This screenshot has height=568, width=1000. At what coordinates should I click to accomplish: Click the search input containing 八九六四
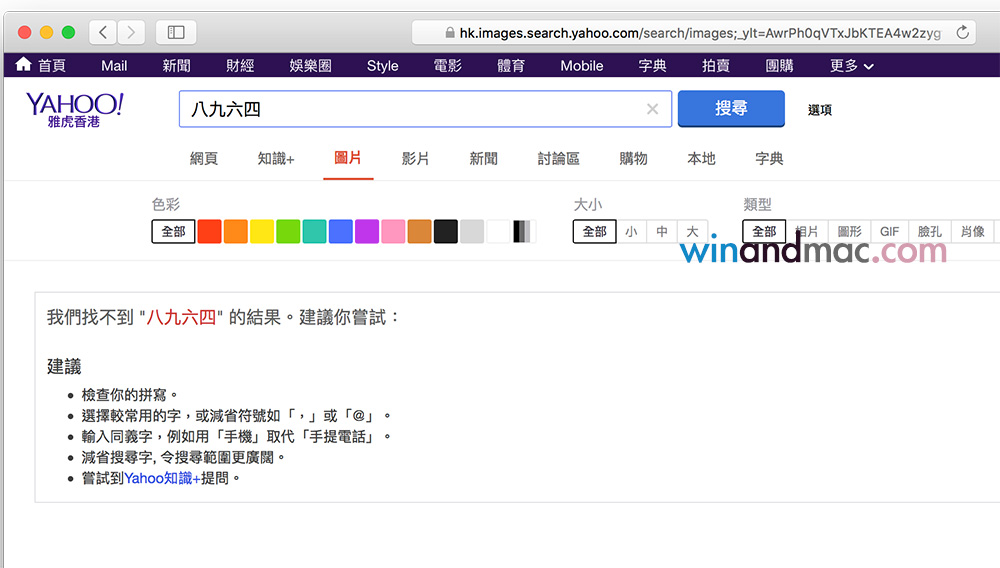tap(410, 109)
